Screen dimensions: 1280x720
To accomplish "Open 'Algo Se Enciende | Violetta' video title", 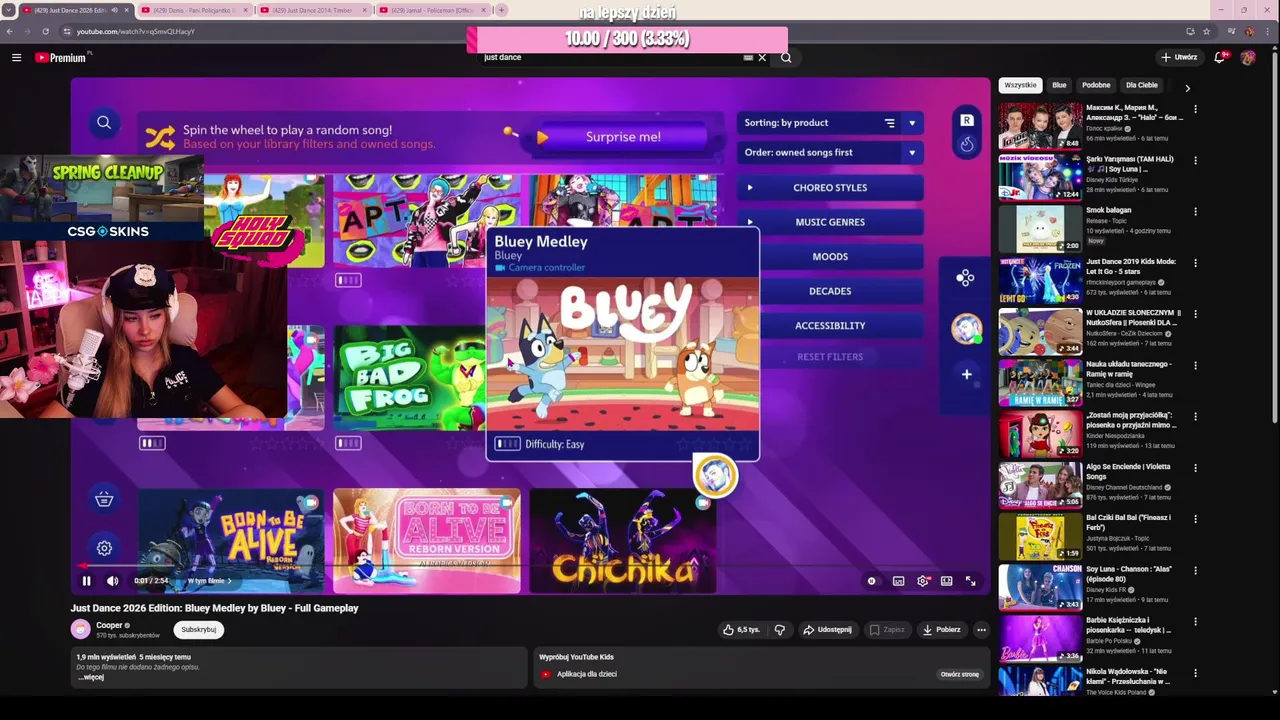I will click(x=1130, y=471).
